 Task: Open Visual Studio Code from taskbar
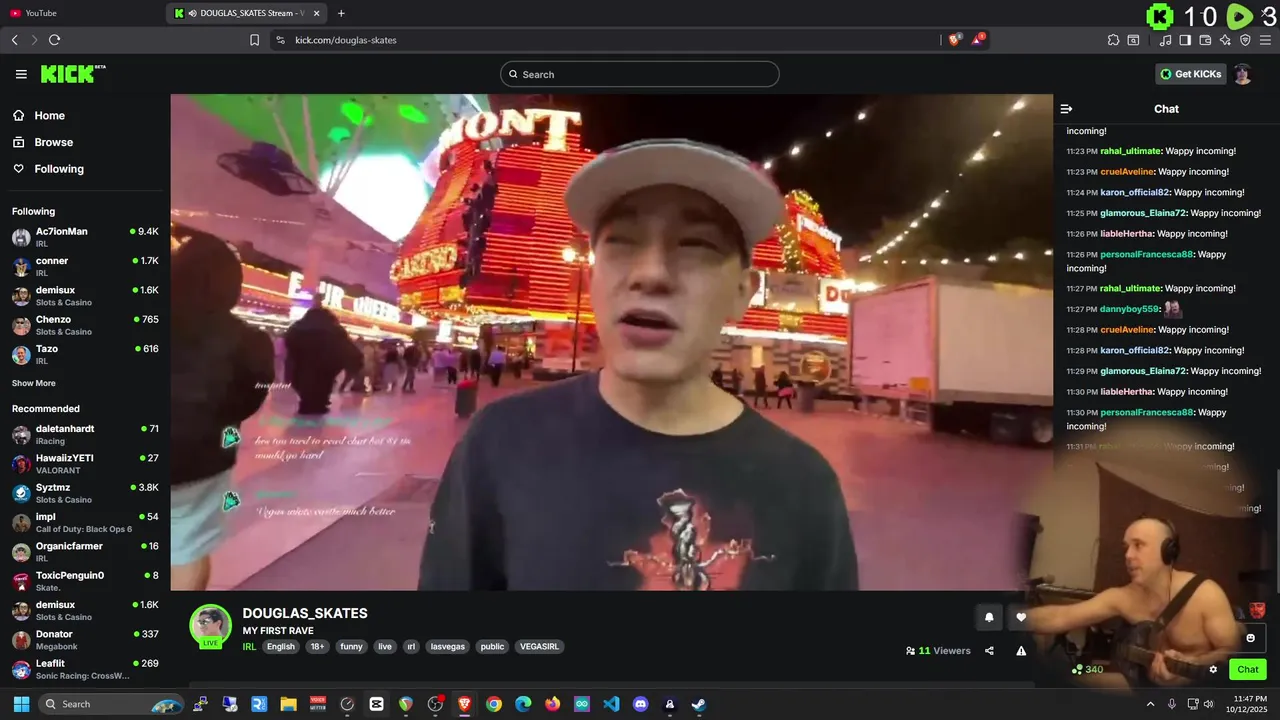611,704
